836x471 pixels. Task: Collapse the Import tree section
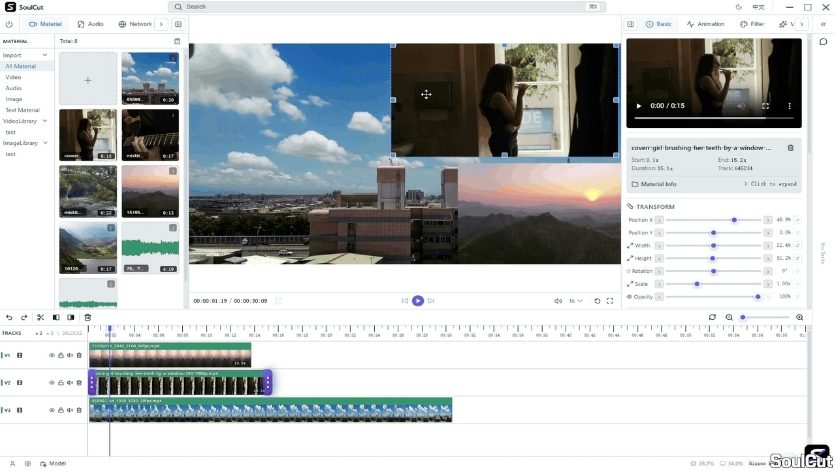[45, 55]
